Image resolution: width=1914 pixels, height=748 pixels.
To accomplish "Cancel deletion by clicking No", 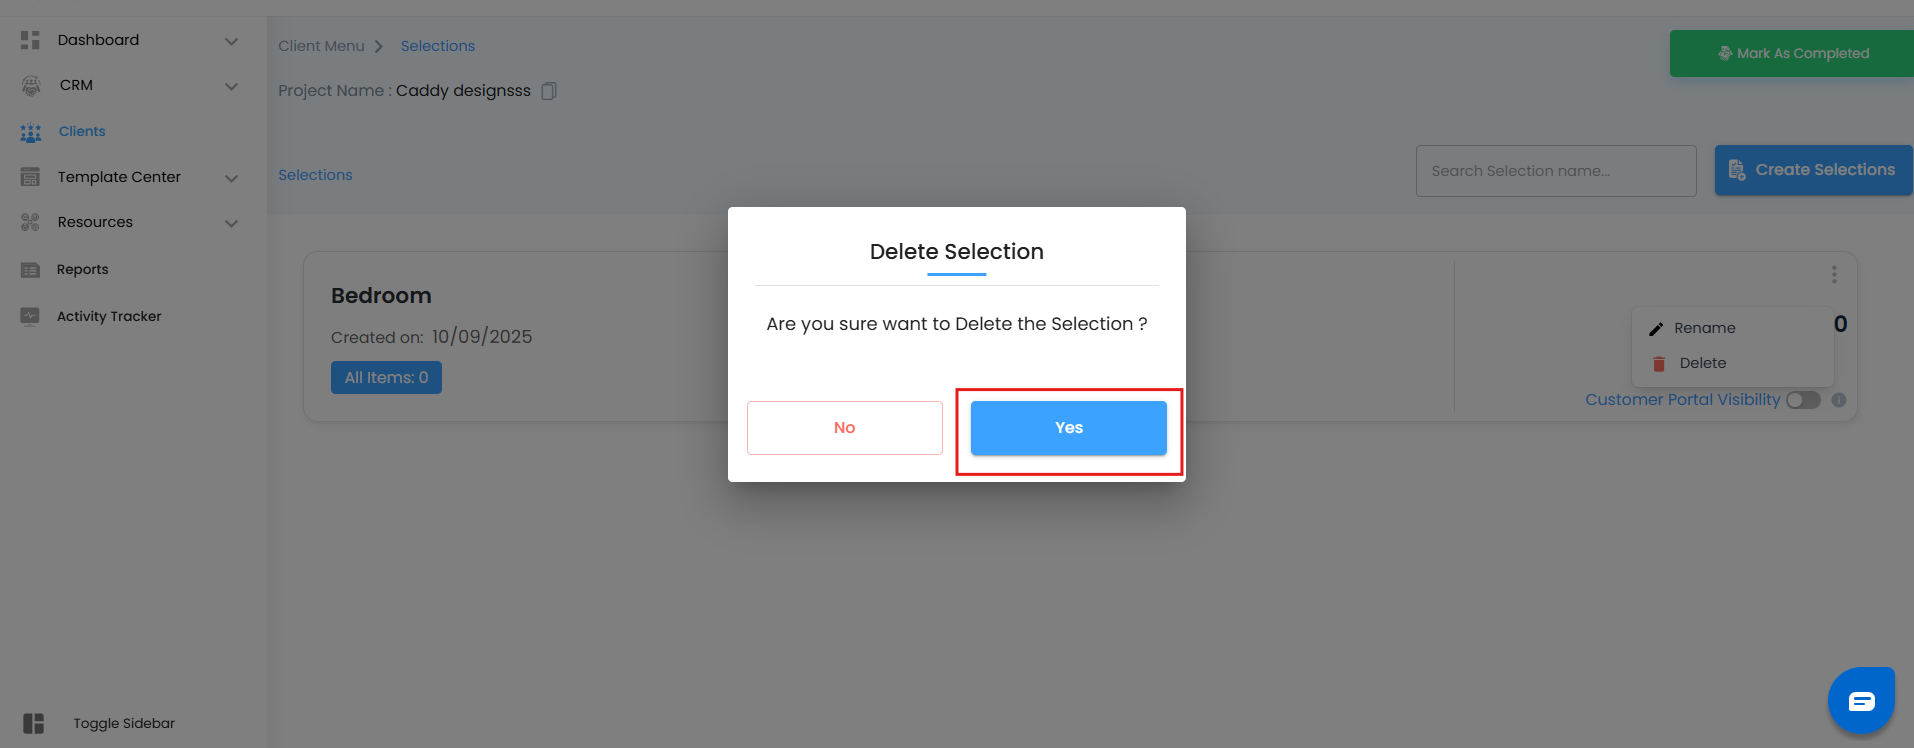I will [844, 428].
